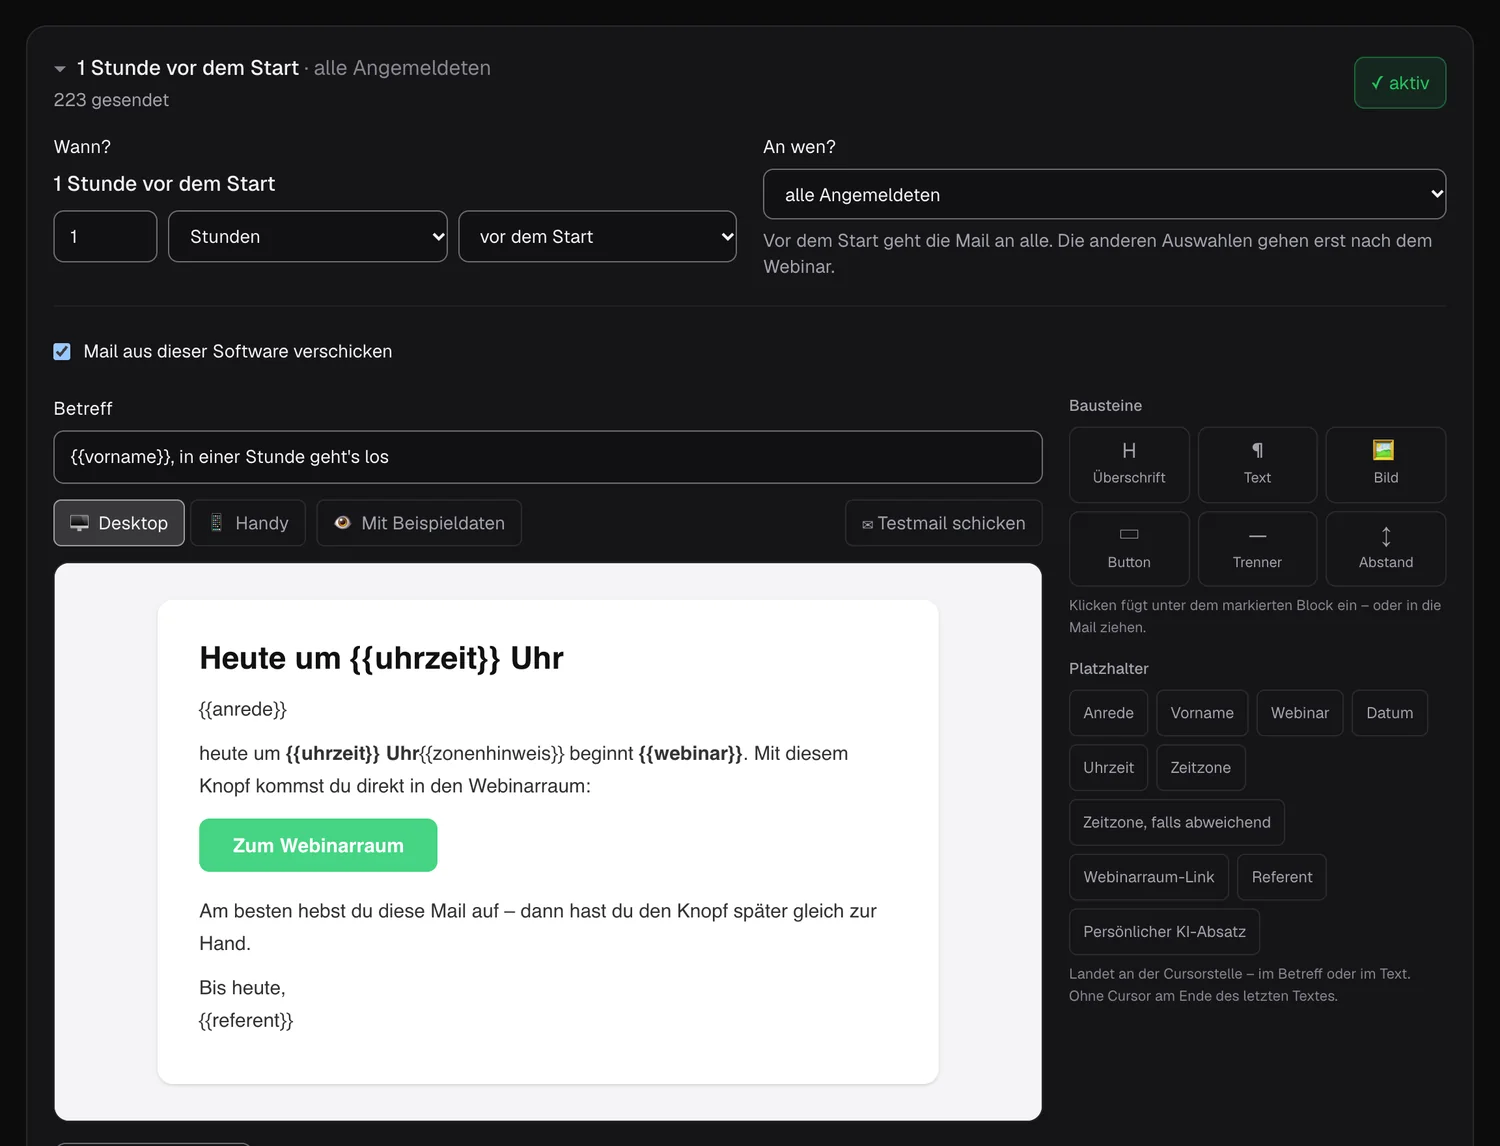Insert the Vorname placeholder
The width and height of the screenshot is (1500, 1146).
point(1202,713)
